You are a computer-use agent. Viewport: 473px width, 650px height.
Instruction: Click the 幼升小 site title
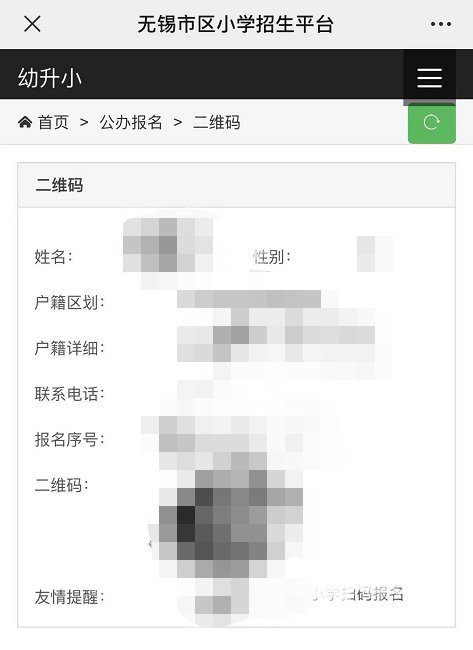(x=49, y=78)
